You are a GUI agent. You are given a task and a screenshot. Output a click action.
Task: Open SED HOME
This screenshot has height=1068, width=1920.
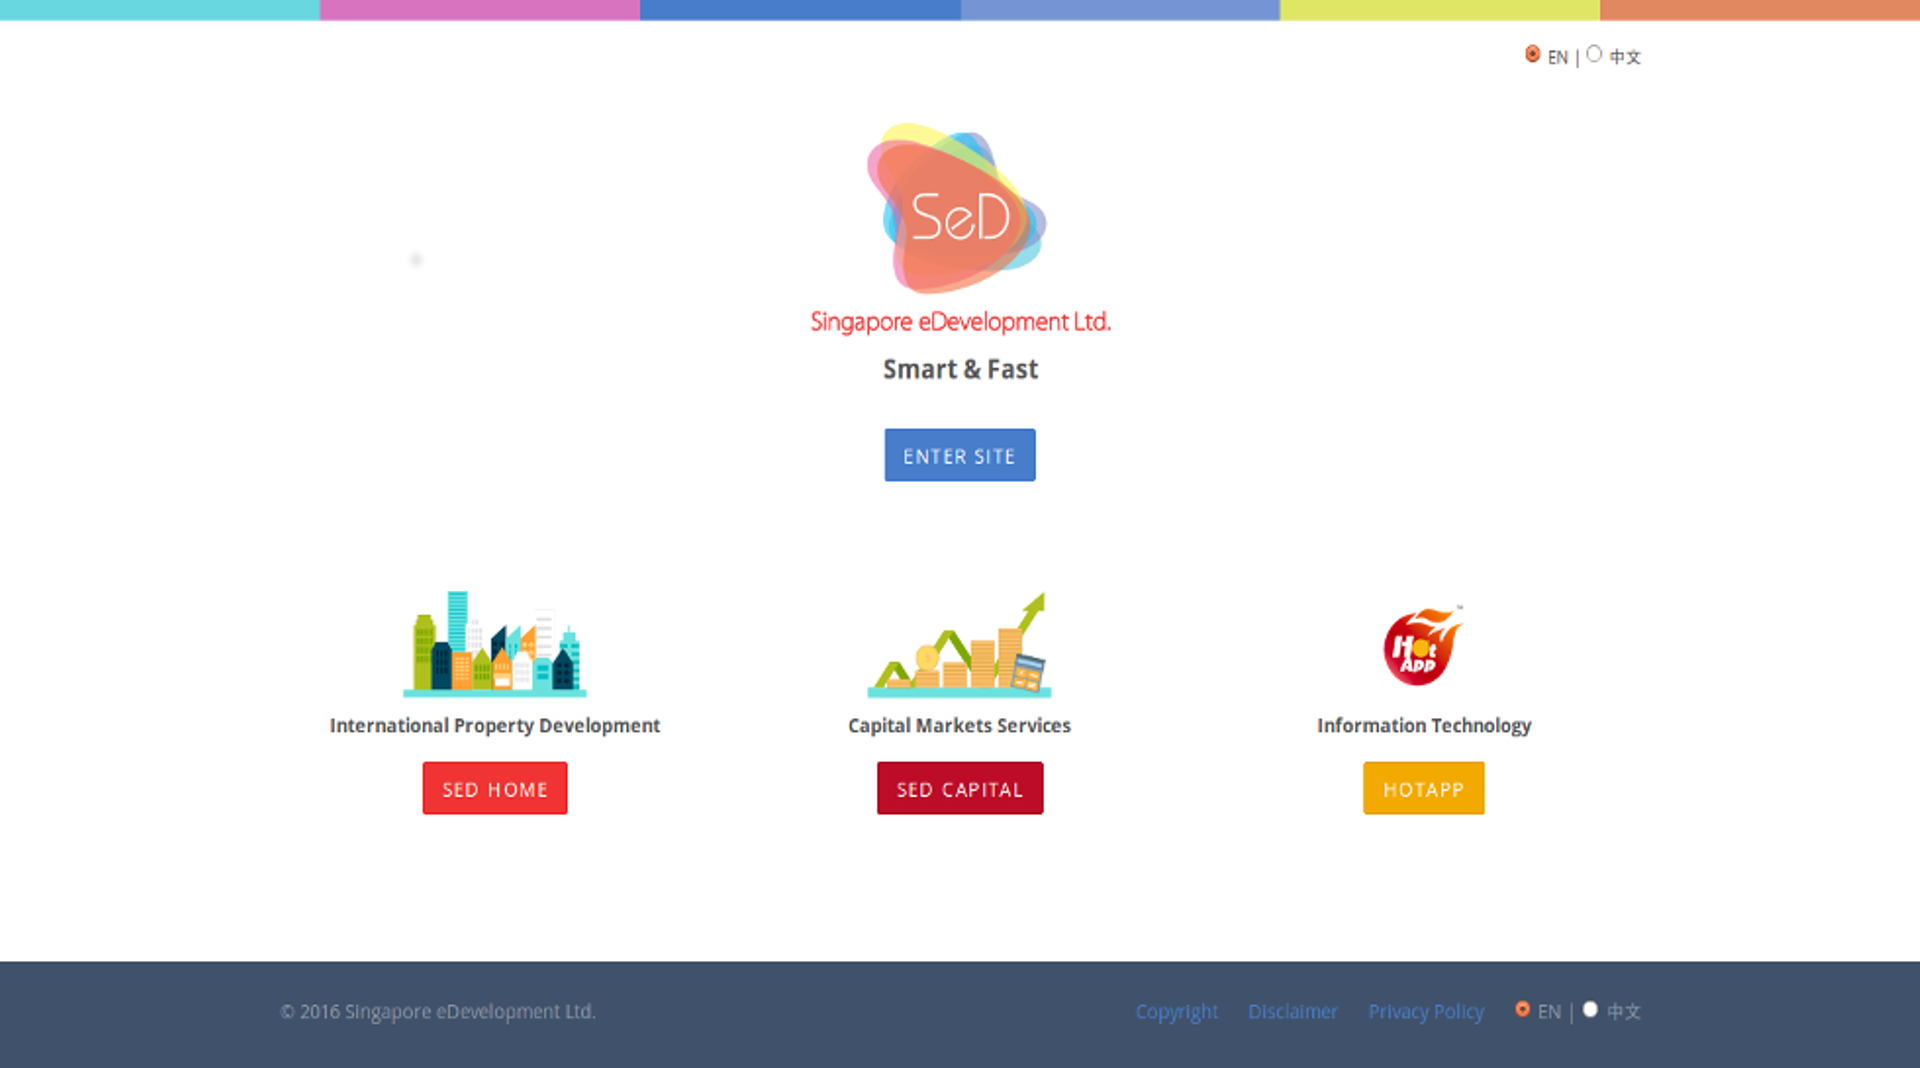point(494,788)
